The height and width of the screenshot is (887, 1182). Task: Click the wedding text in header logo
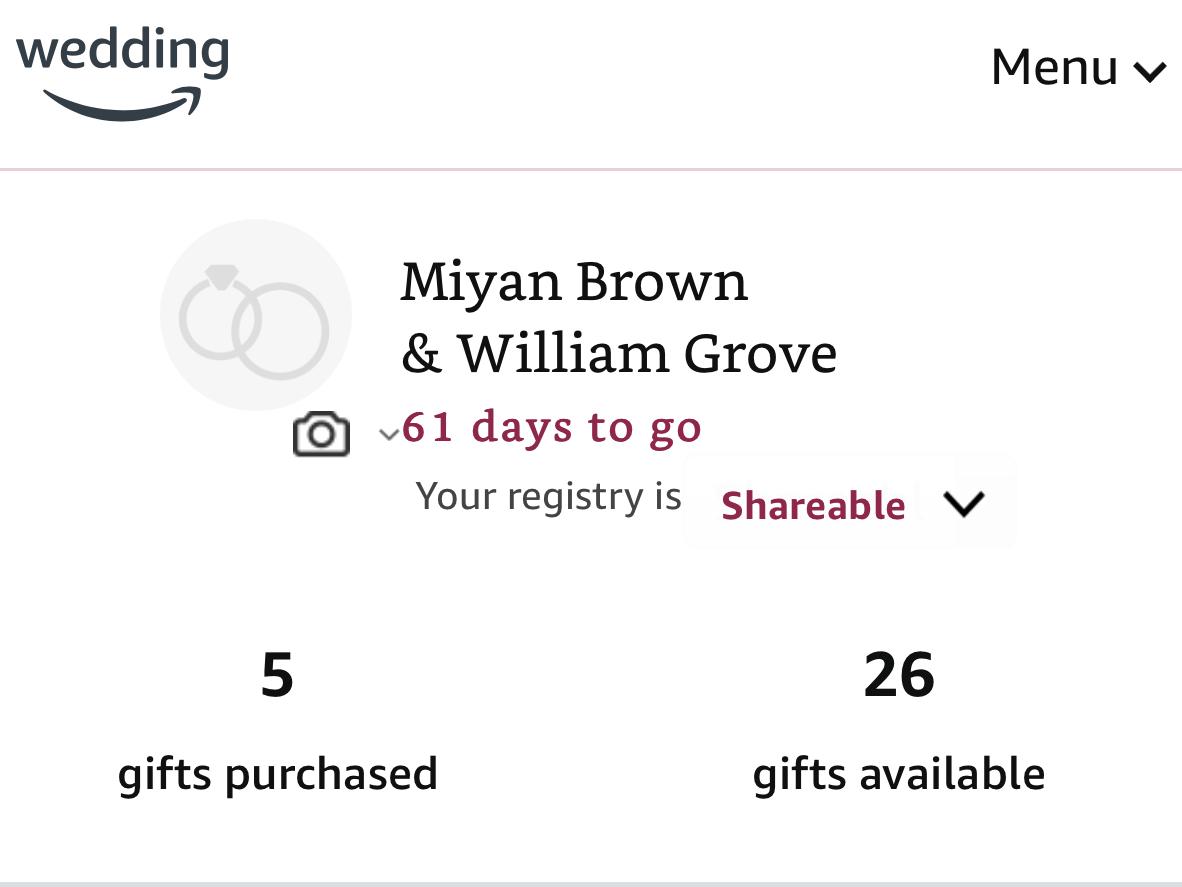(123, 51)
